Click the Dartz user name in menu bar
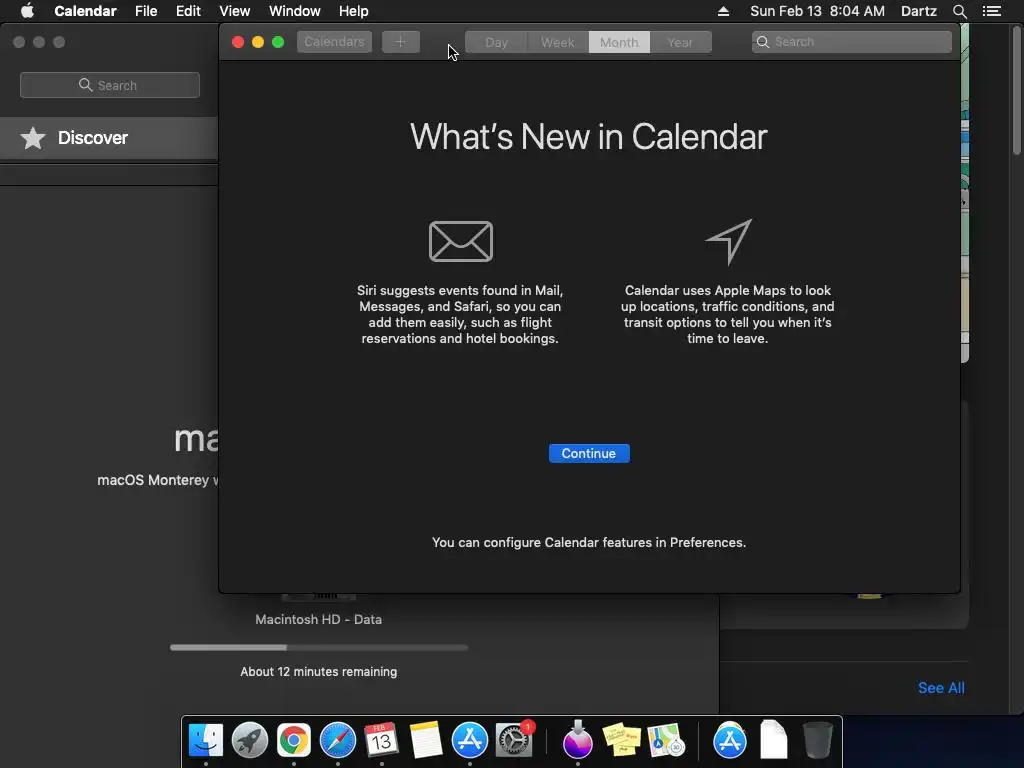Viewport: 1024px width, 768px height. 918,11
